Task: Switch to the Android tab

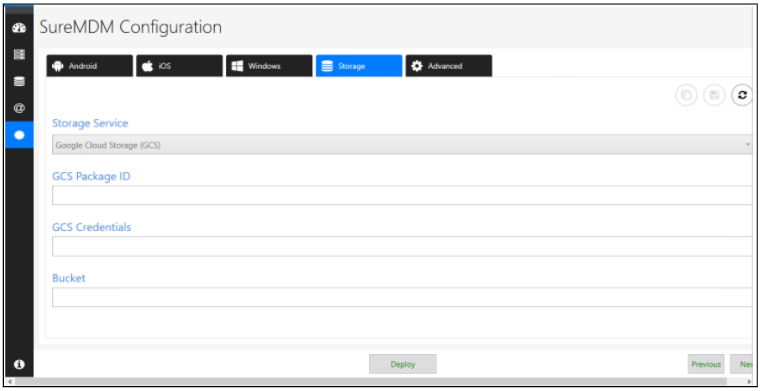Action: tap(89, 66)
